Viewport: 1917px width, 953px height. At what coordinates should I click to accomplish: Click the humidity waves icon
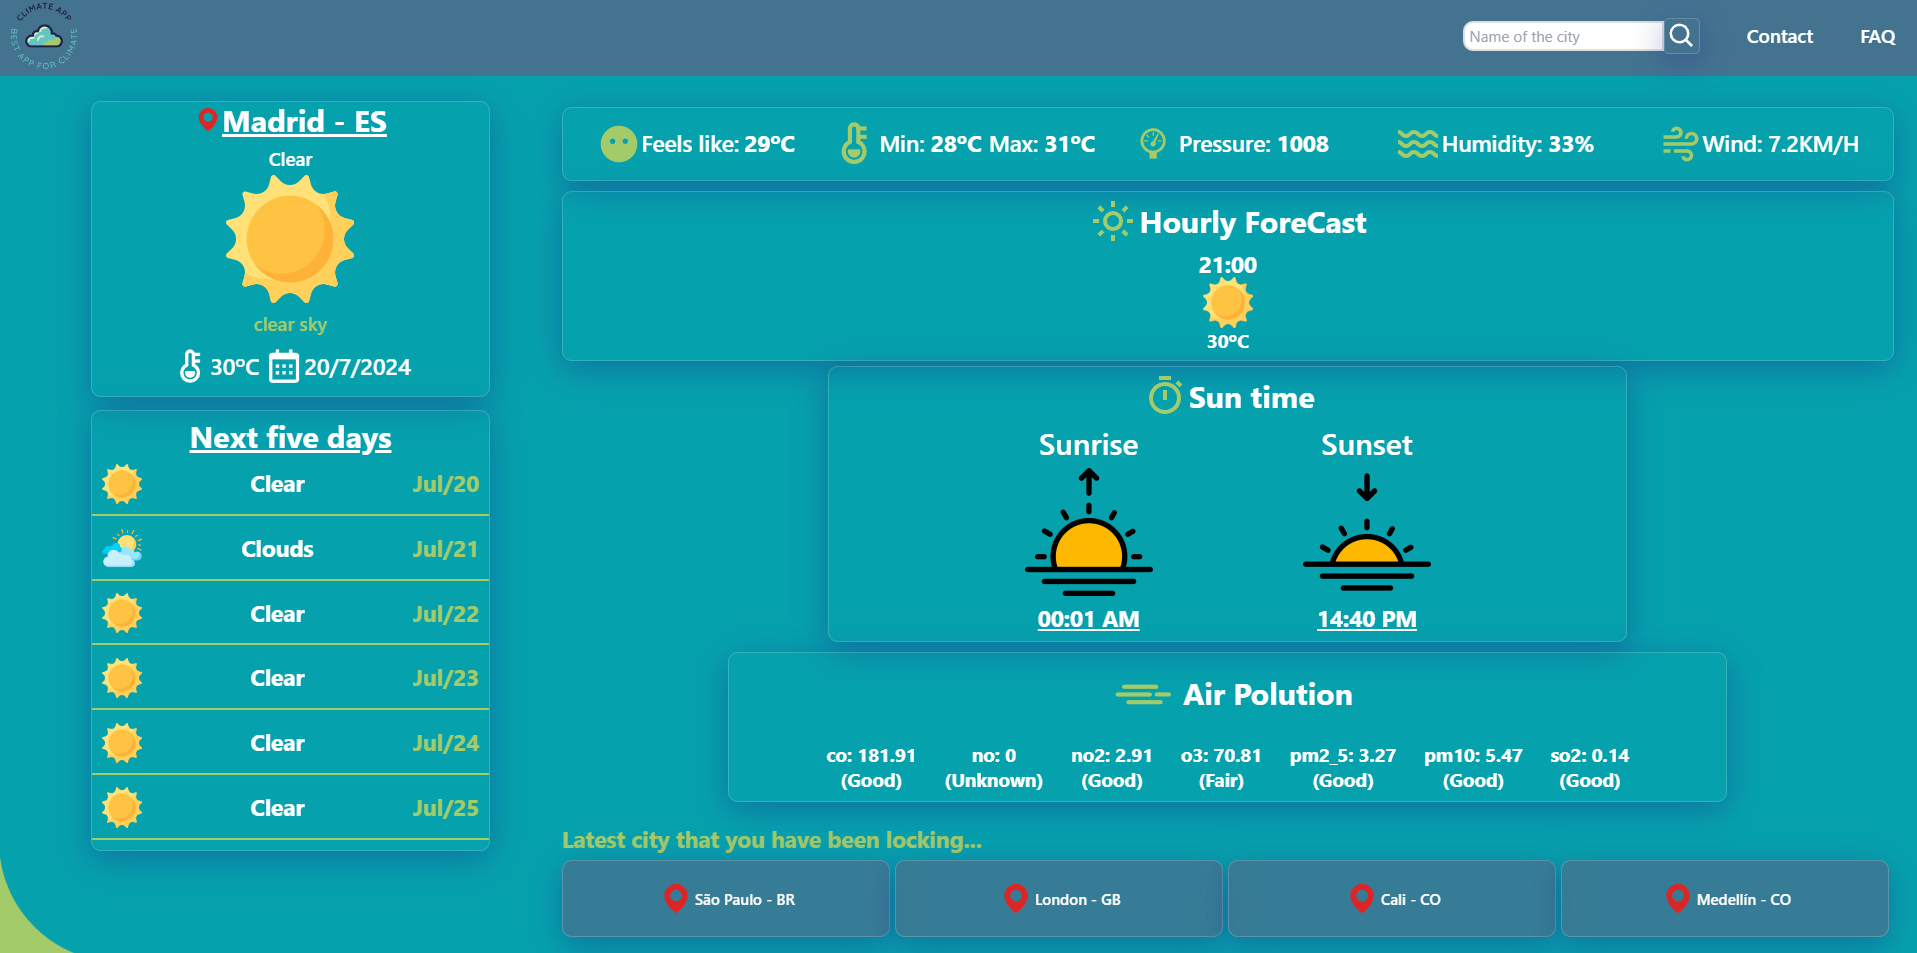pos(1416,143)
